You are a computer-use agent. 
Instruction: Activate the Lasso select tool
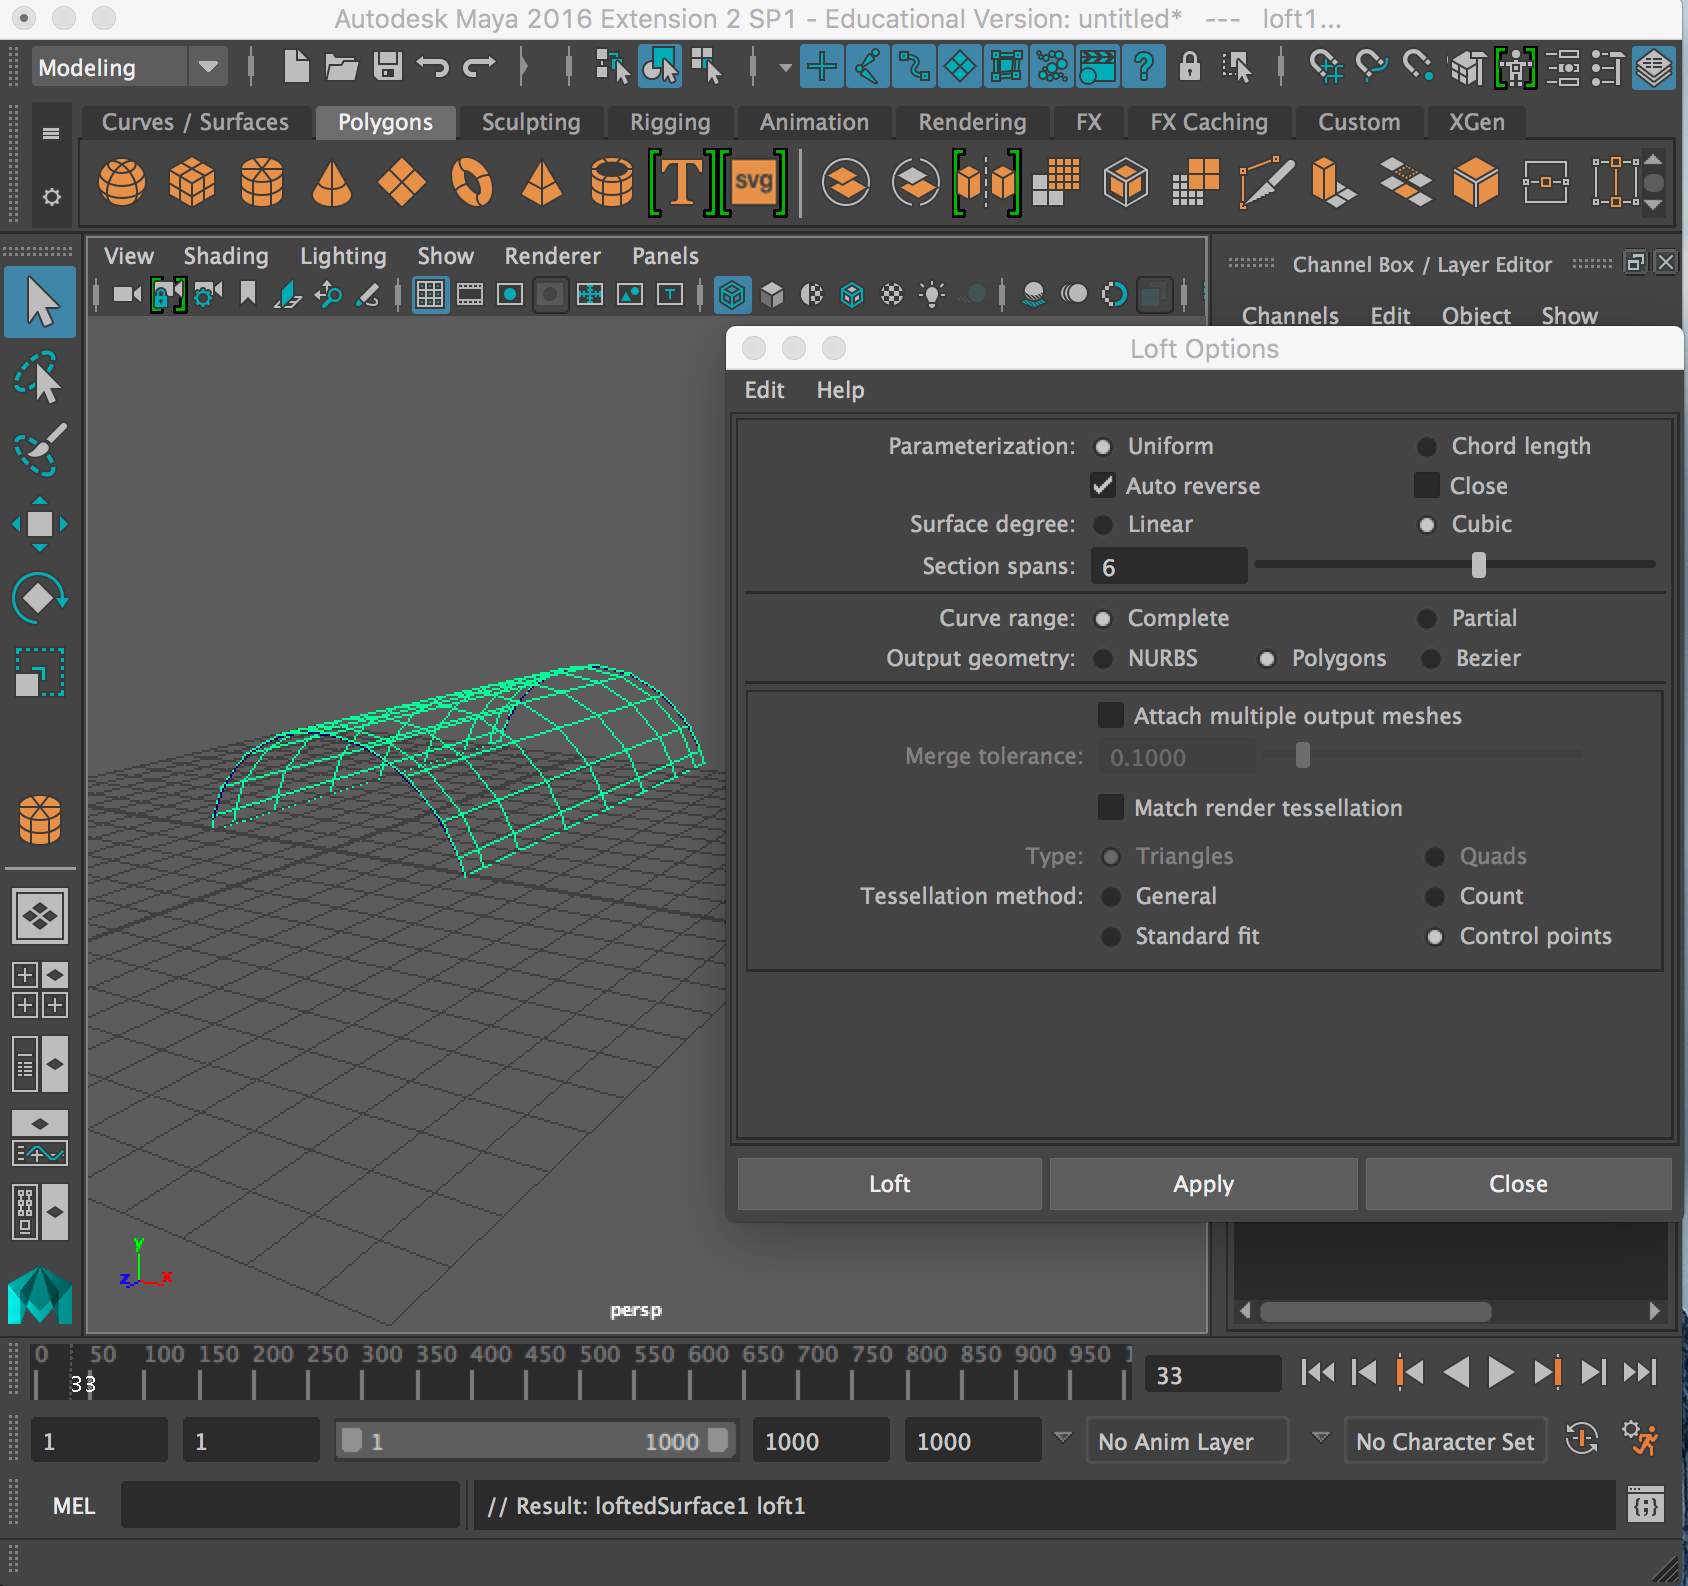[39, 378]
